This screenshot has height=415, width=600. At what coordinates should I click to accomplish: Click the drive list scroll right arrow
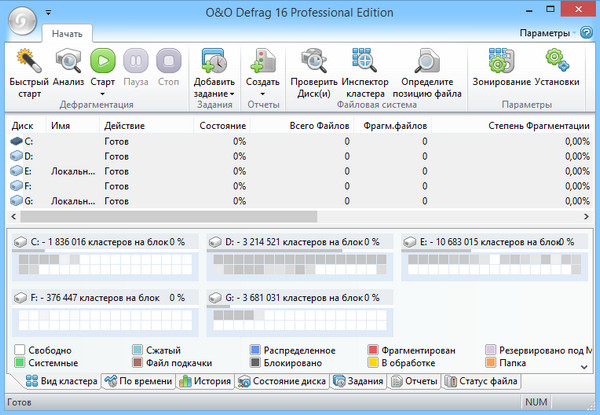click(x=586, y=216)
